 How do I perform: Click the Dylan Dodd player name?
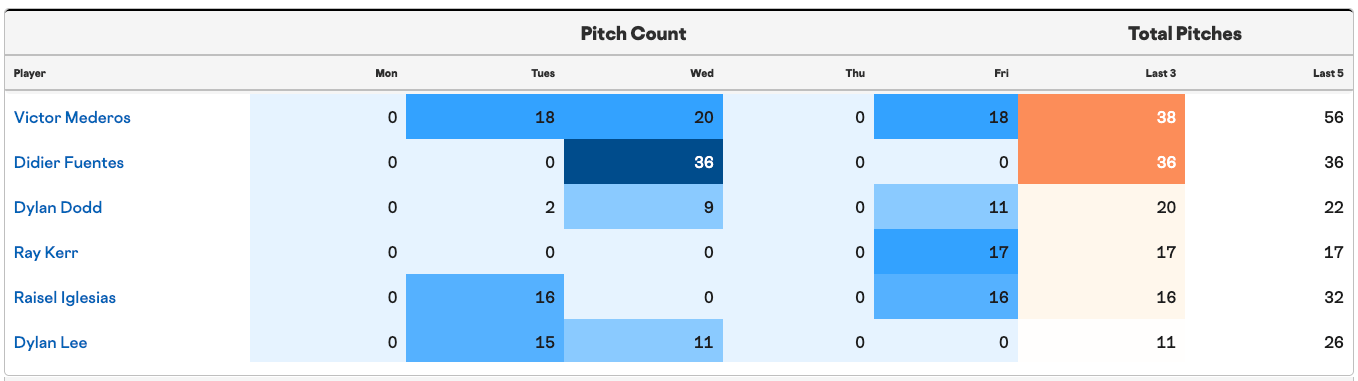point(58,208)
